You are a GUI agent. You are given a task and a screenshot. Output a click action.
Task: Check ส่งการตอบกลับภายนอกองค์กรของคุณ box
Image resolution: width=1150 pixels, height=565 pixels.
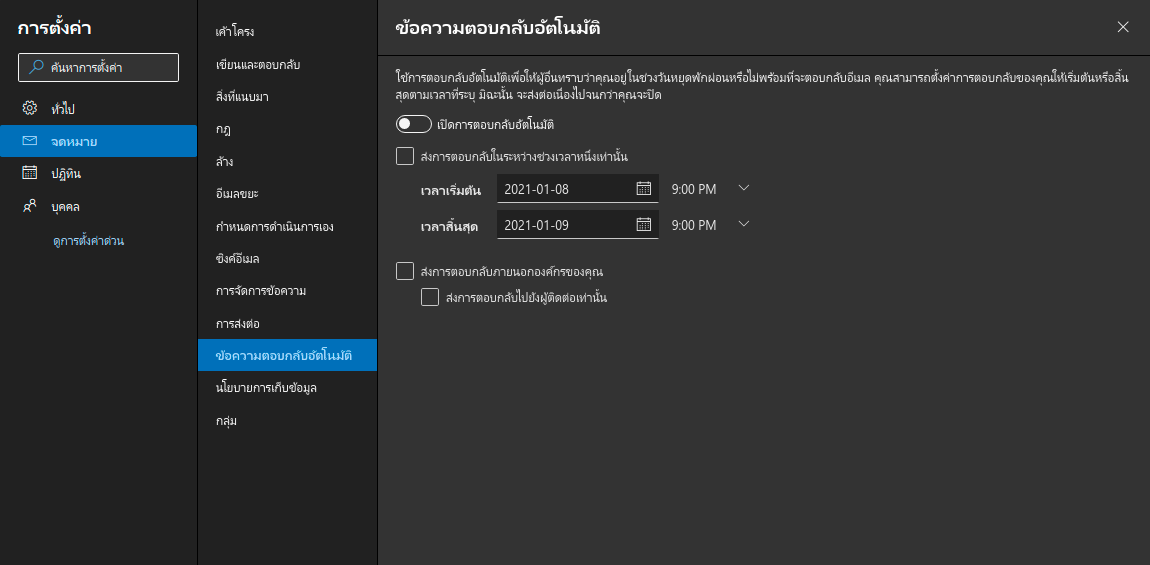point(405,271)
